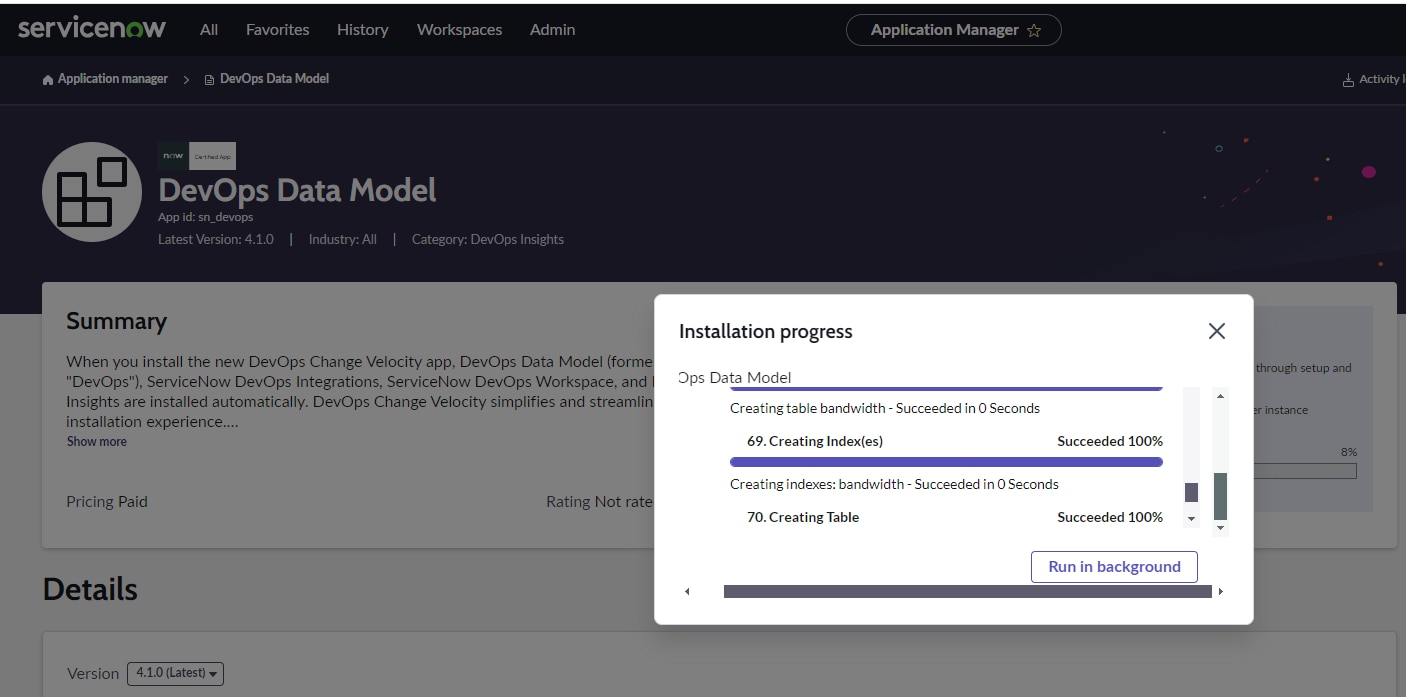Click the Application Manager title pill
Image resolution: width=1406 pixels, height=697 pixels.
point(953,30)
